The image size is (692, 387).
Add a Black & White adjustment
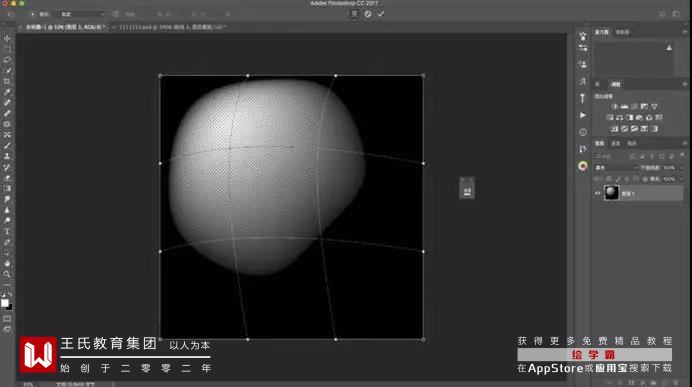(629, 117)
